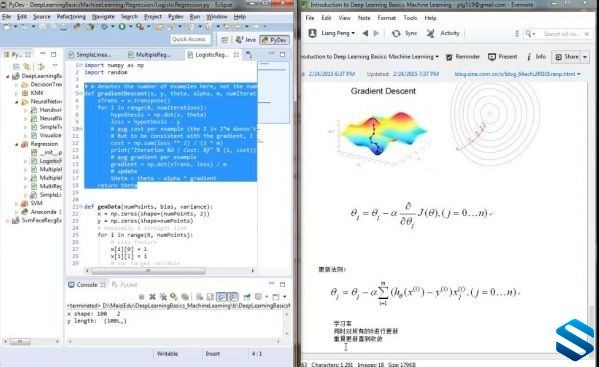599x367 pixels.
Task: Open the Share button dropdown arrow
Action: pos(585,57)
